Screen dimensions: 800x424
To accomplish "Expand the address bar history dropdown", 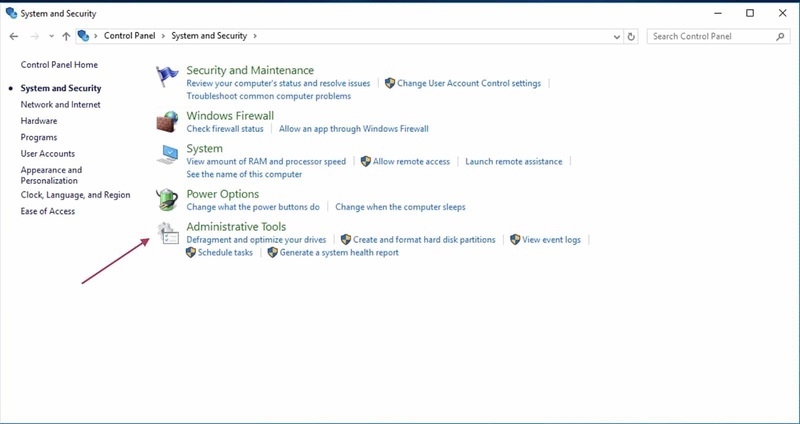I will [617, 36].
